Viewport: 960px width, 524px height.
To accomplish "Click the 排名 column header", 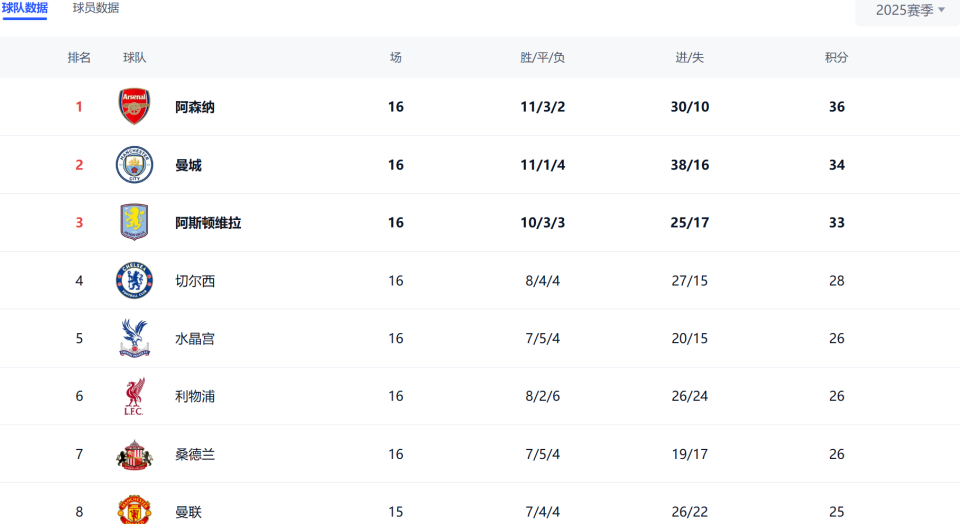I will click(x=79, y=58).
